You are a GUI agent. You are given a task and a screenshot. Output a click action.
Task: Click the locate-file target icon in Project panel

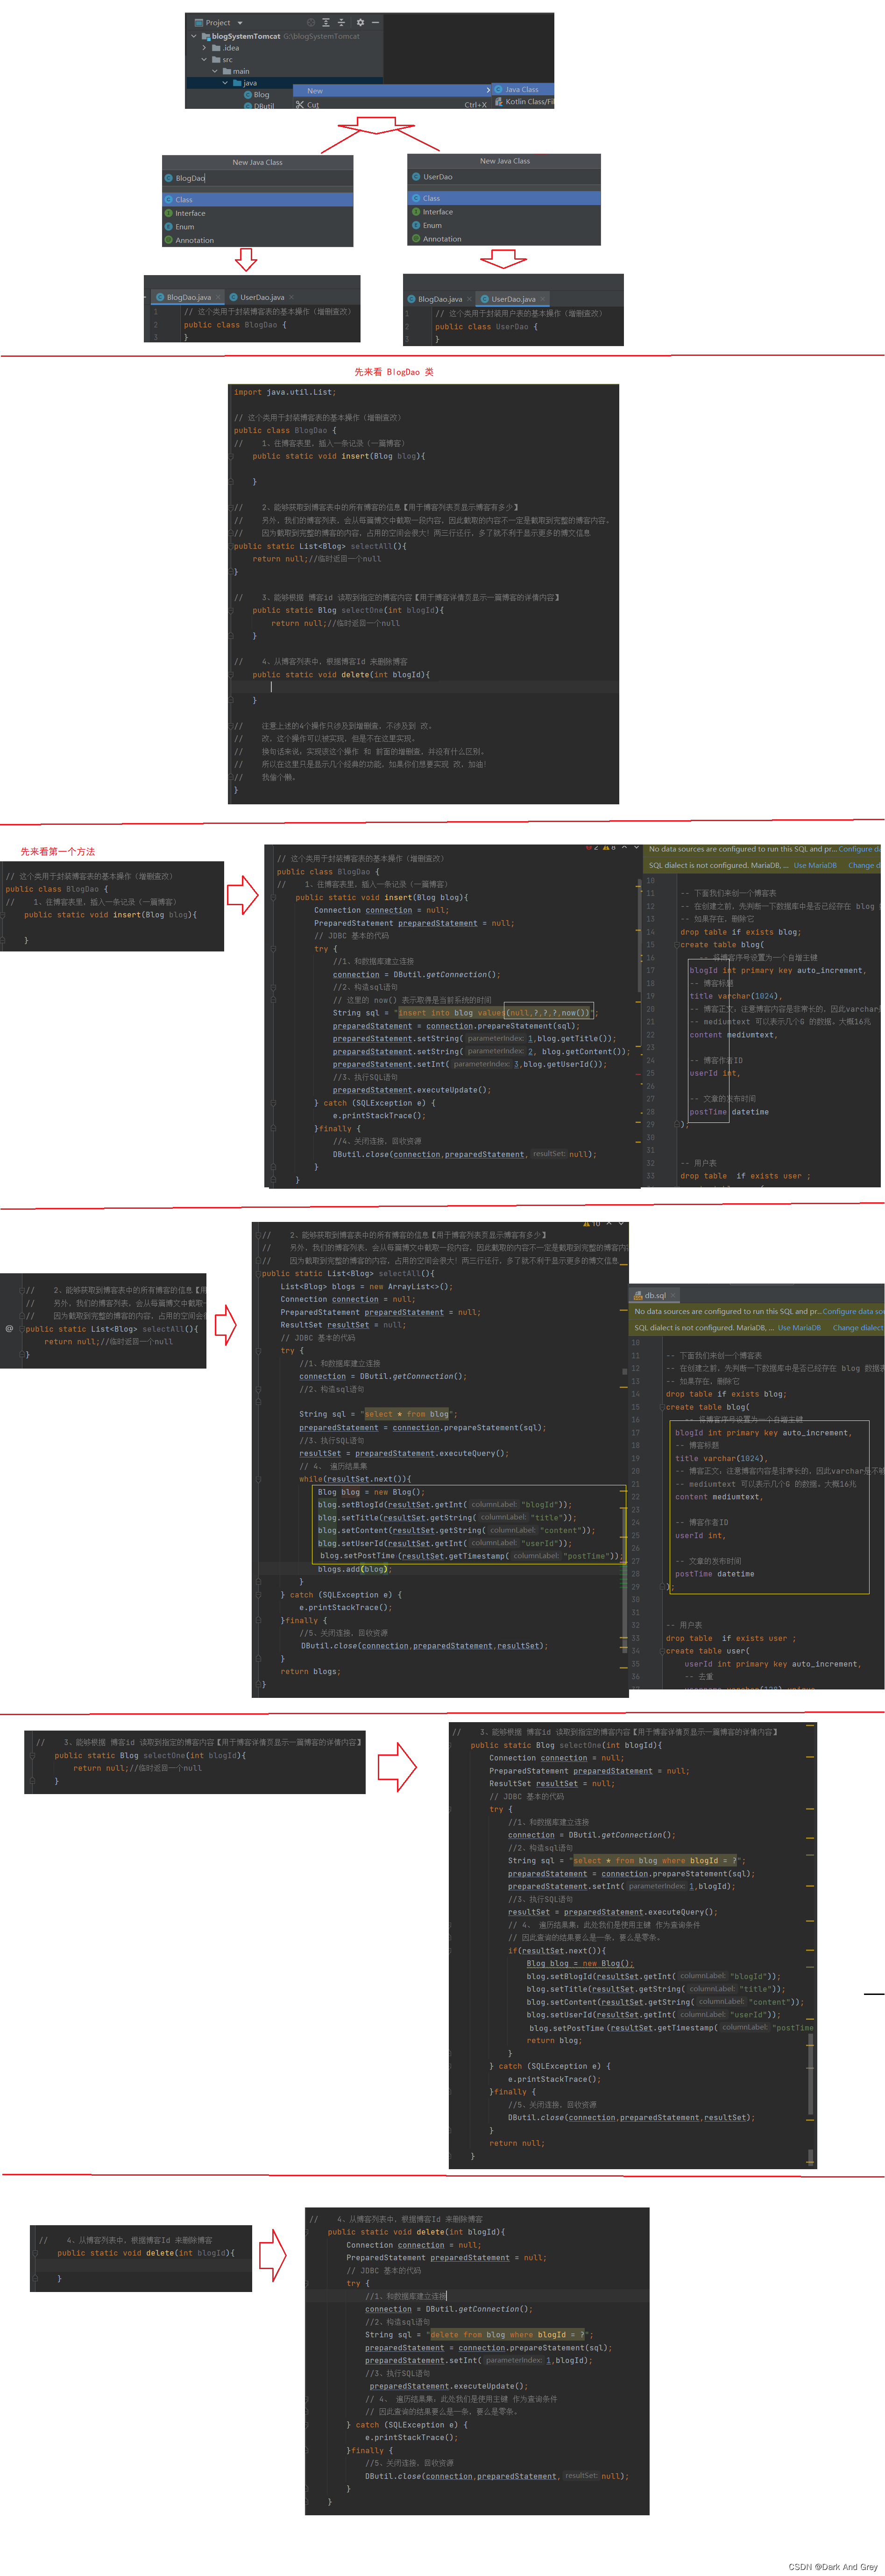[311, 22]
